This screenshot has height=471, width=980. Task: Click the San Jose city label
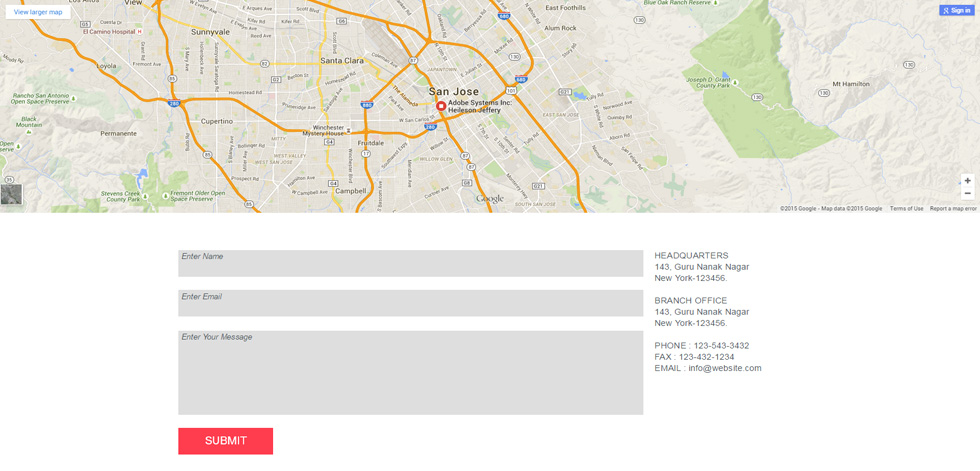[x=454, y=92]
